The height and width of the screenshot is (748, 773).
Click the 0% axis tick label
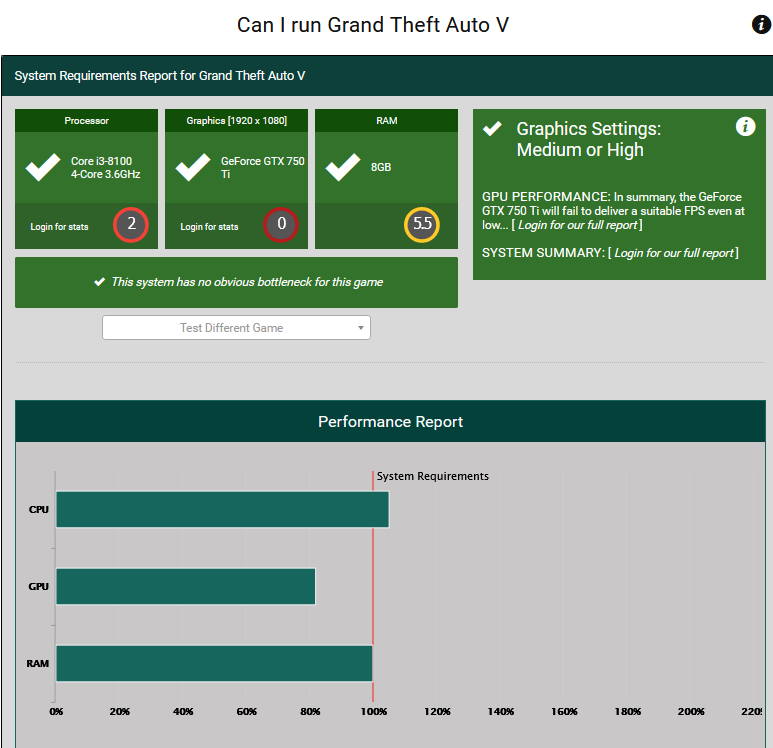click(56, 712)
